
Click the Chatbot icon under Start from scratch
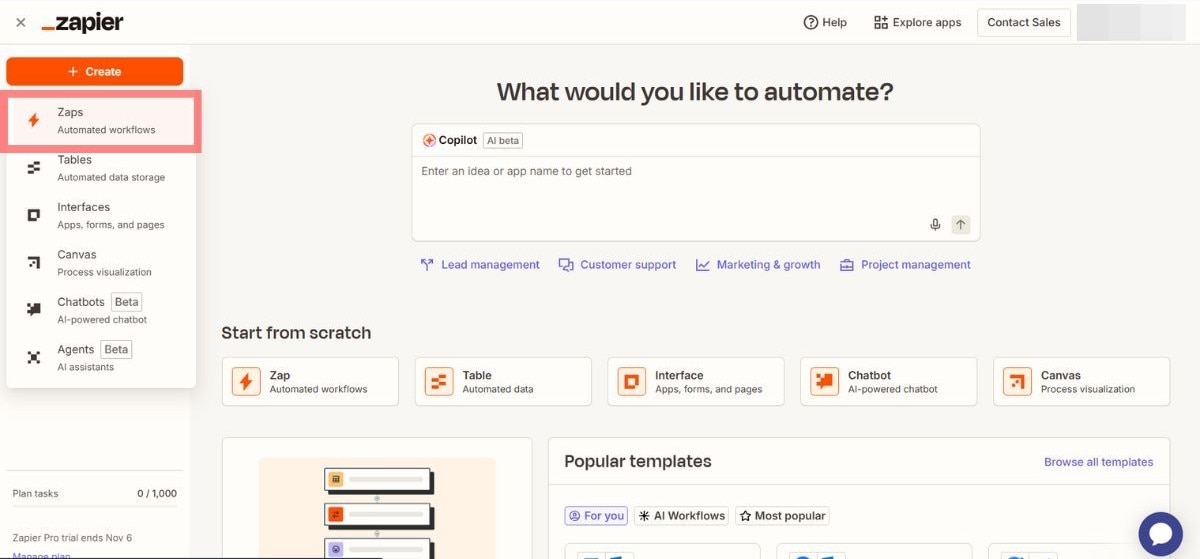point(824,382)
